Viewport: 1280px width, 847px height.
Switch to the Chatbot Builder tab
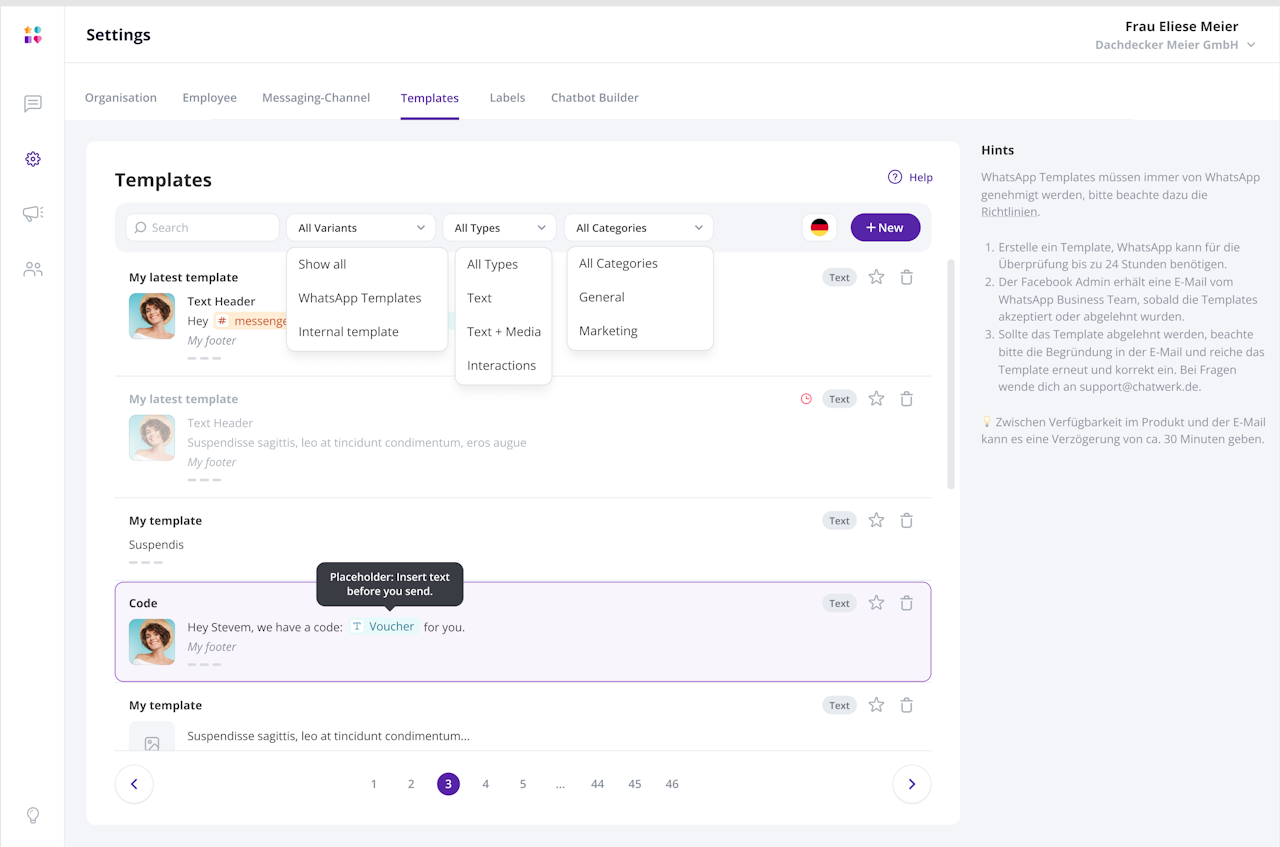click(595, 98)
